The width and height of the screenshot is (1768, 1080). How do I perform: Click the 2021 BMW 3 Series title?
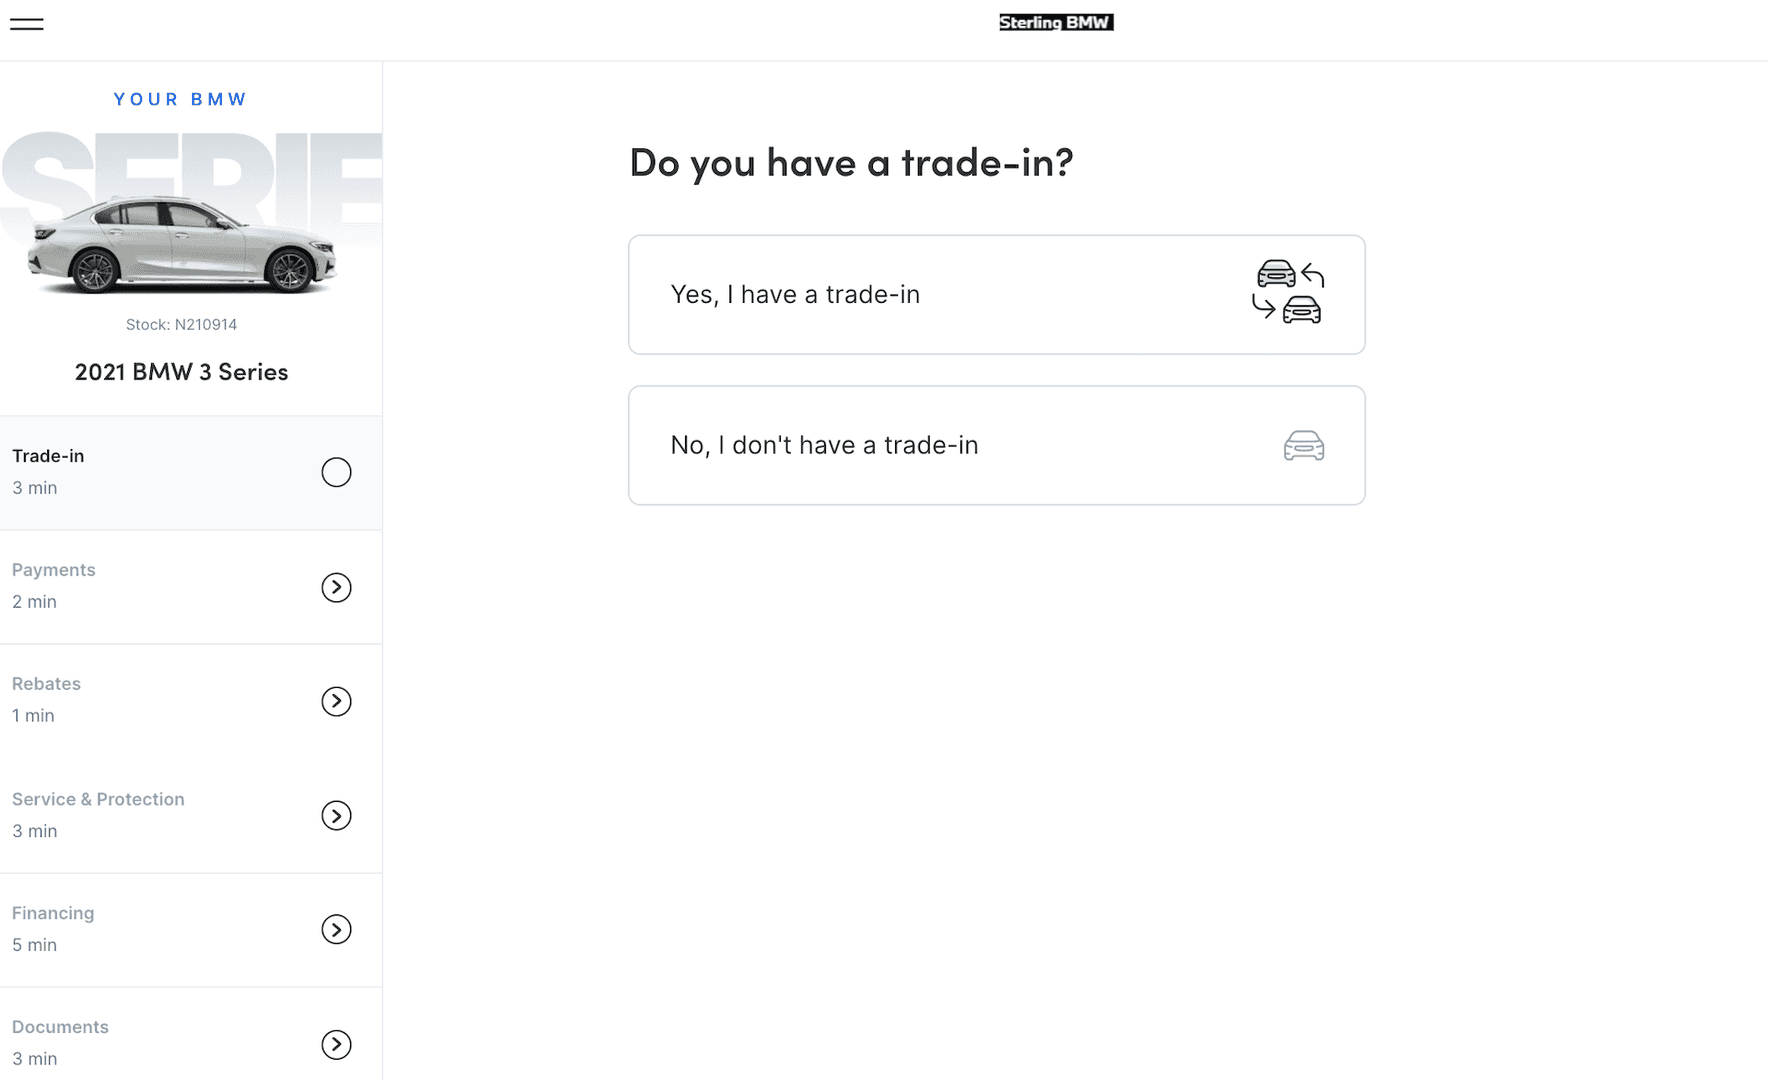tap(181, 372)
